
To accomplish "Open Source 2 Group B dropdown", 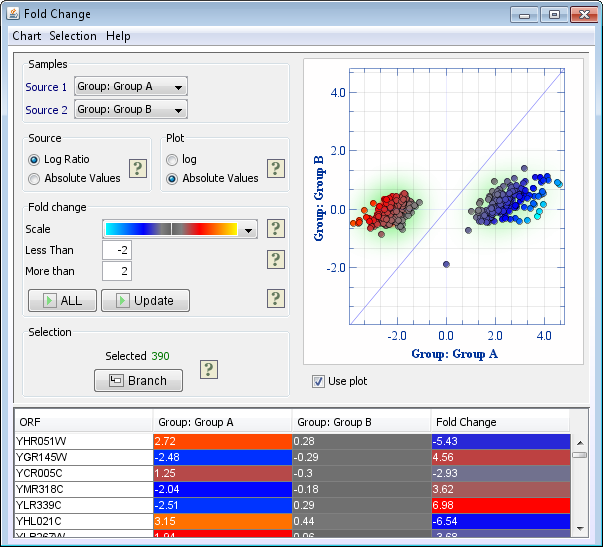I will pyautogui.click(x=131, y=109).
